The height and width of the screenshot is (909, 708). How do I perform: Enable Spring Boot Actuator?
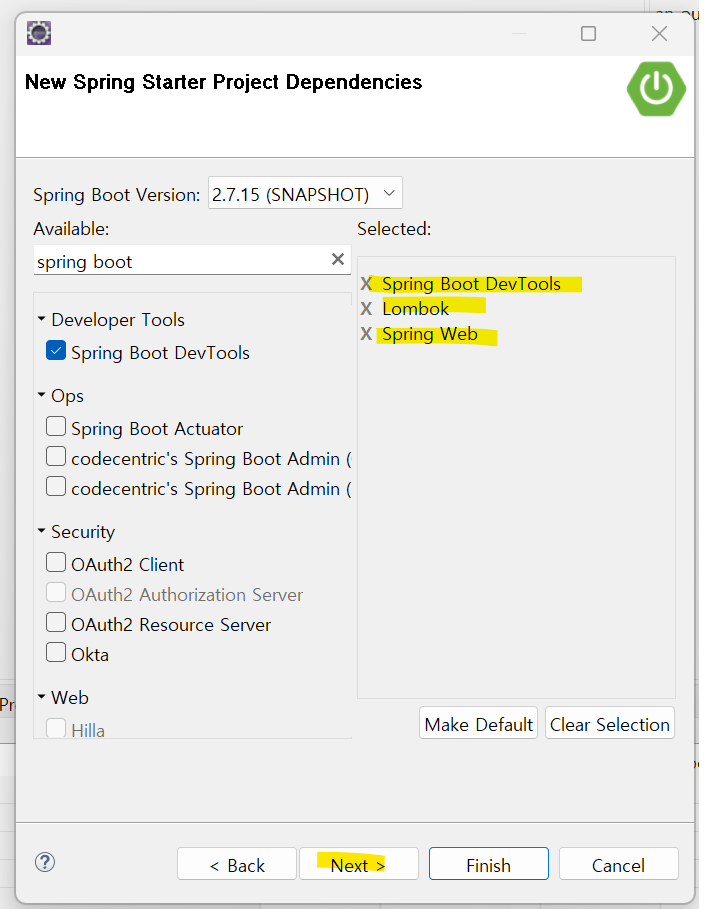point(56,426)
